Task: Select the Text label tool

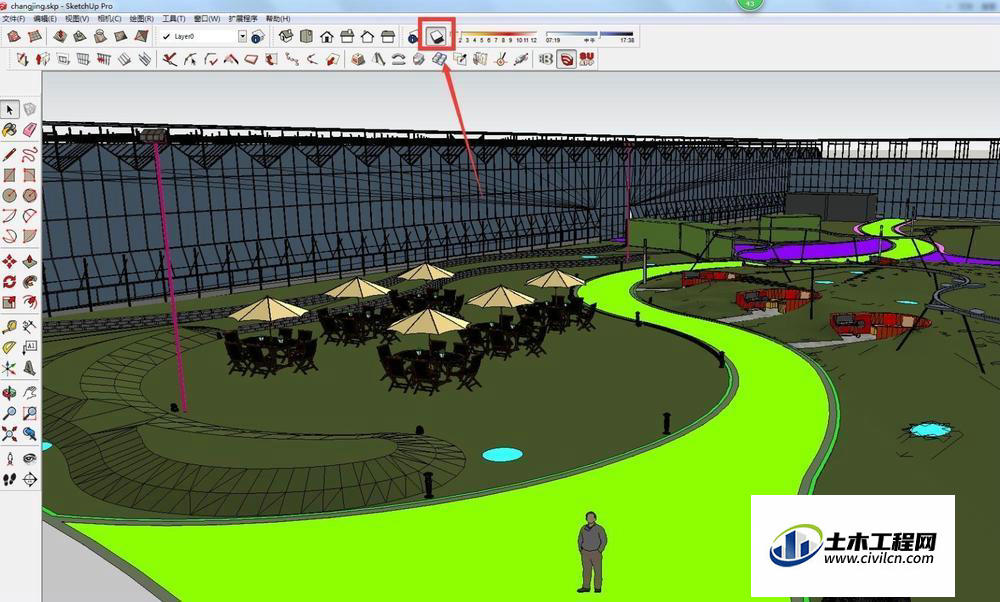Action: [x=30, y=347]
